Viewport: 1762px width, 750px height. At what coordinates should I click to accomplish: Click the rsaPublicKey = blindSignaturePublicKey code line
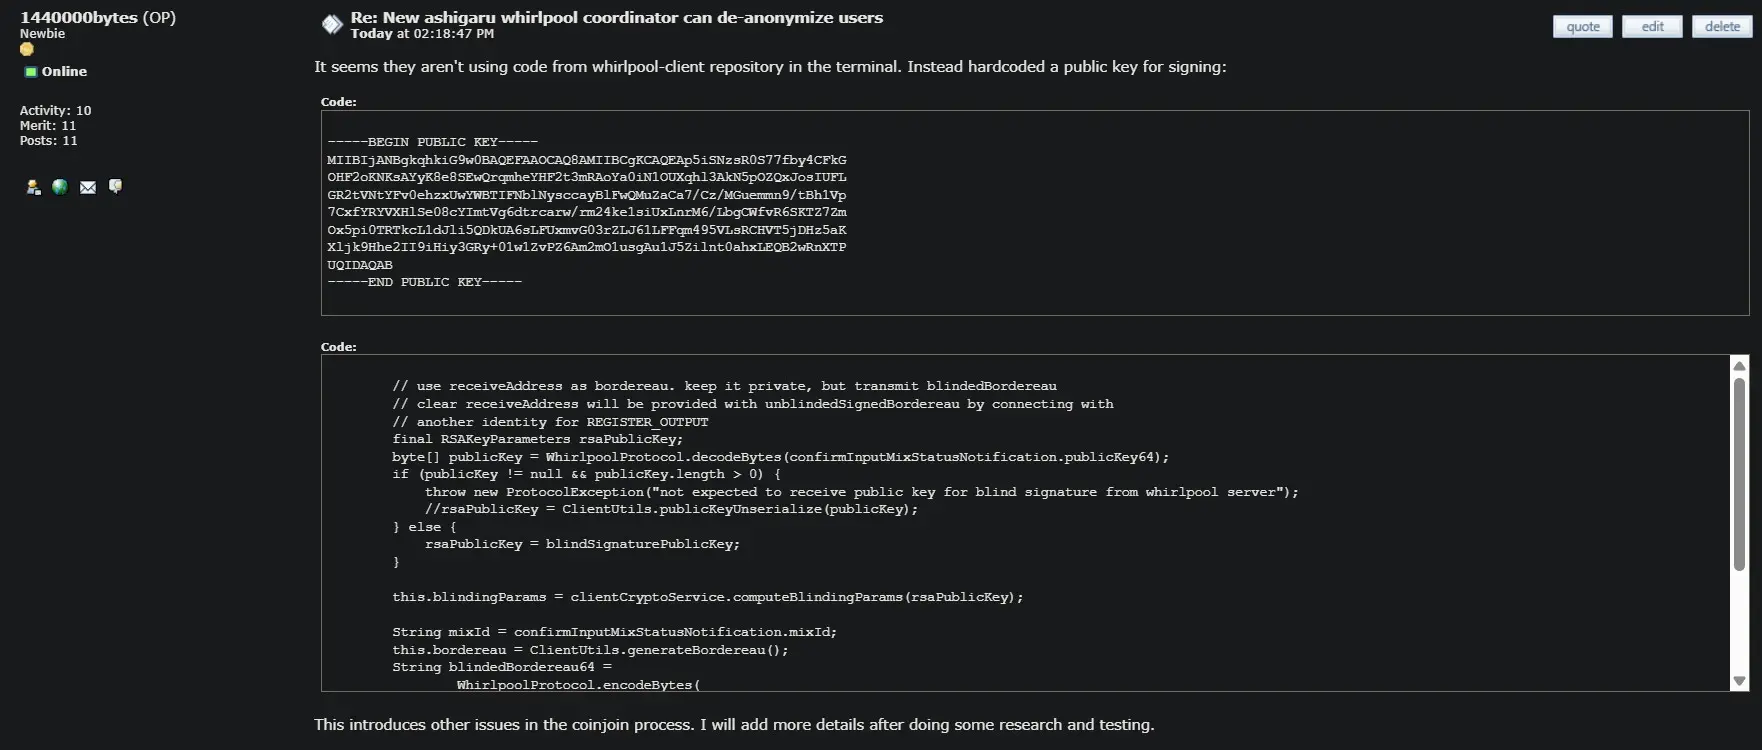click(582, 544)
